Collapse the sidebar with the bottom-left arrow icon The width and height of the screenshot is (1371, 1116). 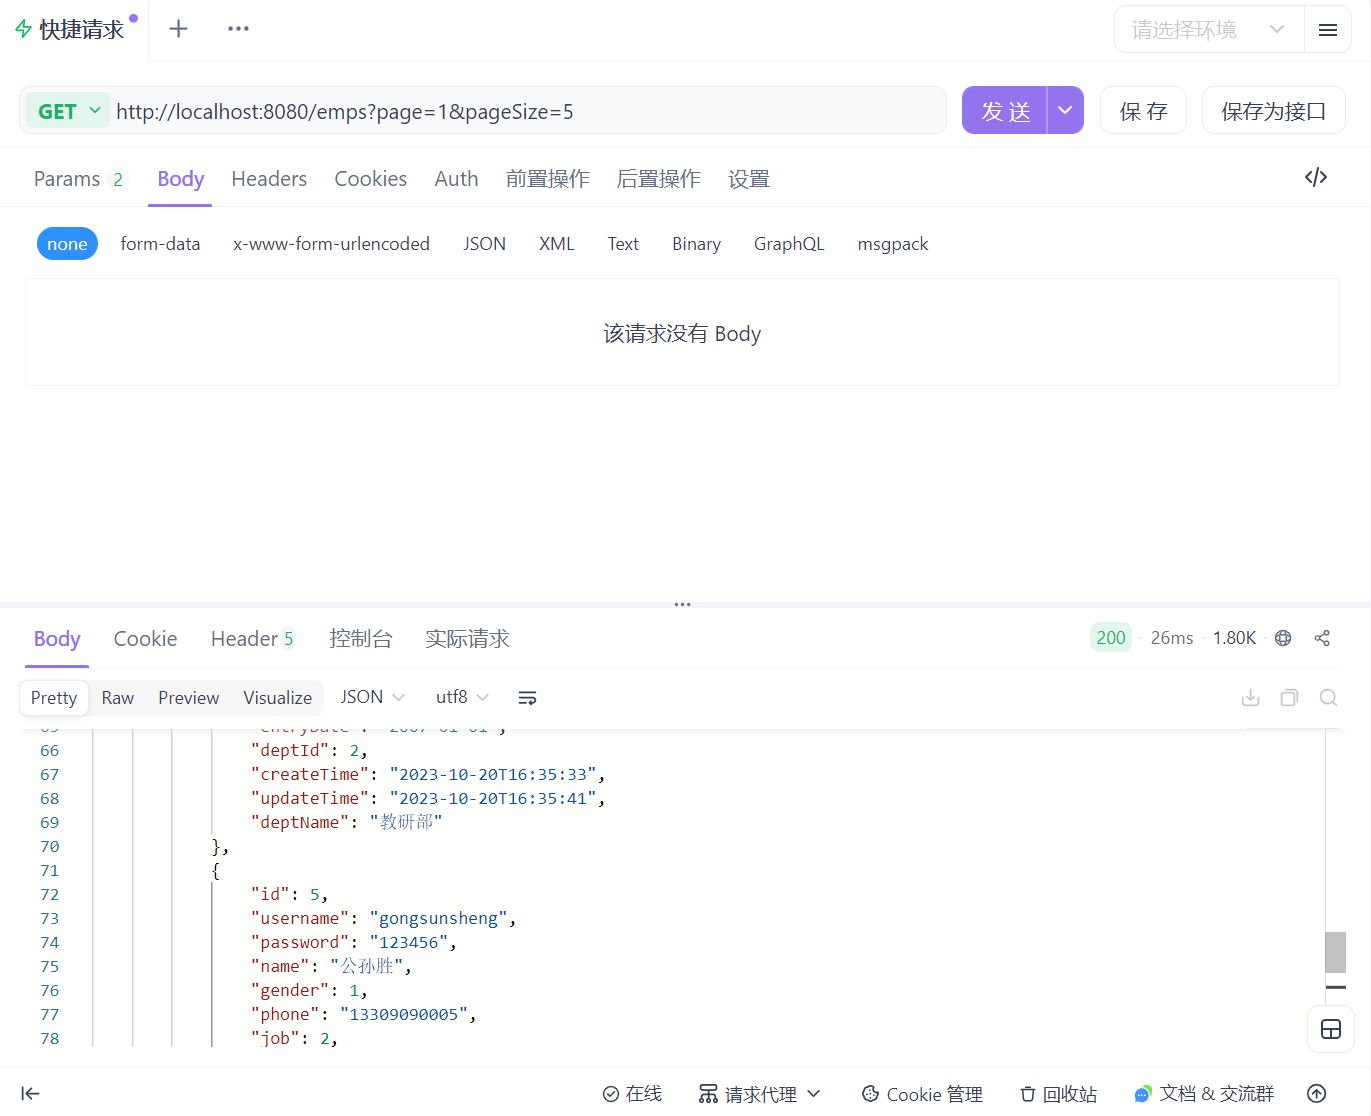30,1094
